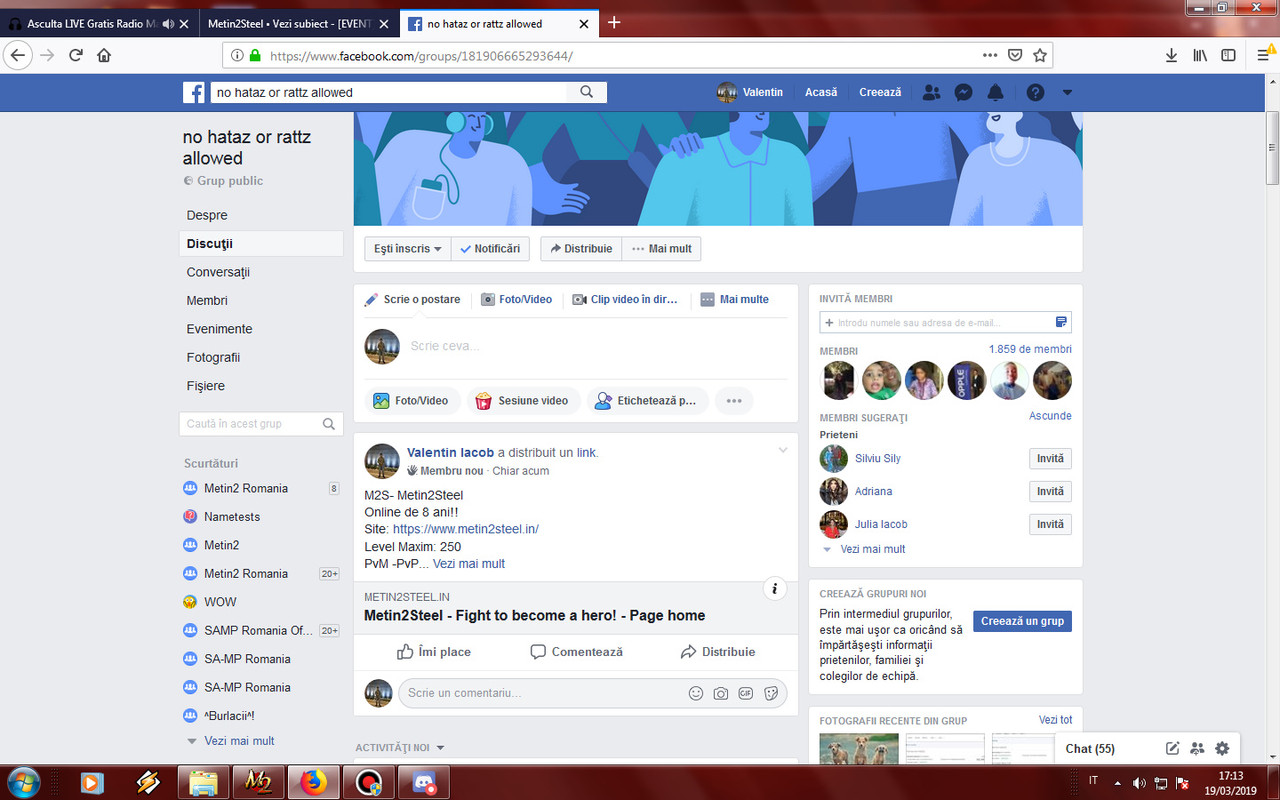Click the search magnifier button in Facebook bar
Viewport: 1280px width, 800px height.
click(587, 92)
